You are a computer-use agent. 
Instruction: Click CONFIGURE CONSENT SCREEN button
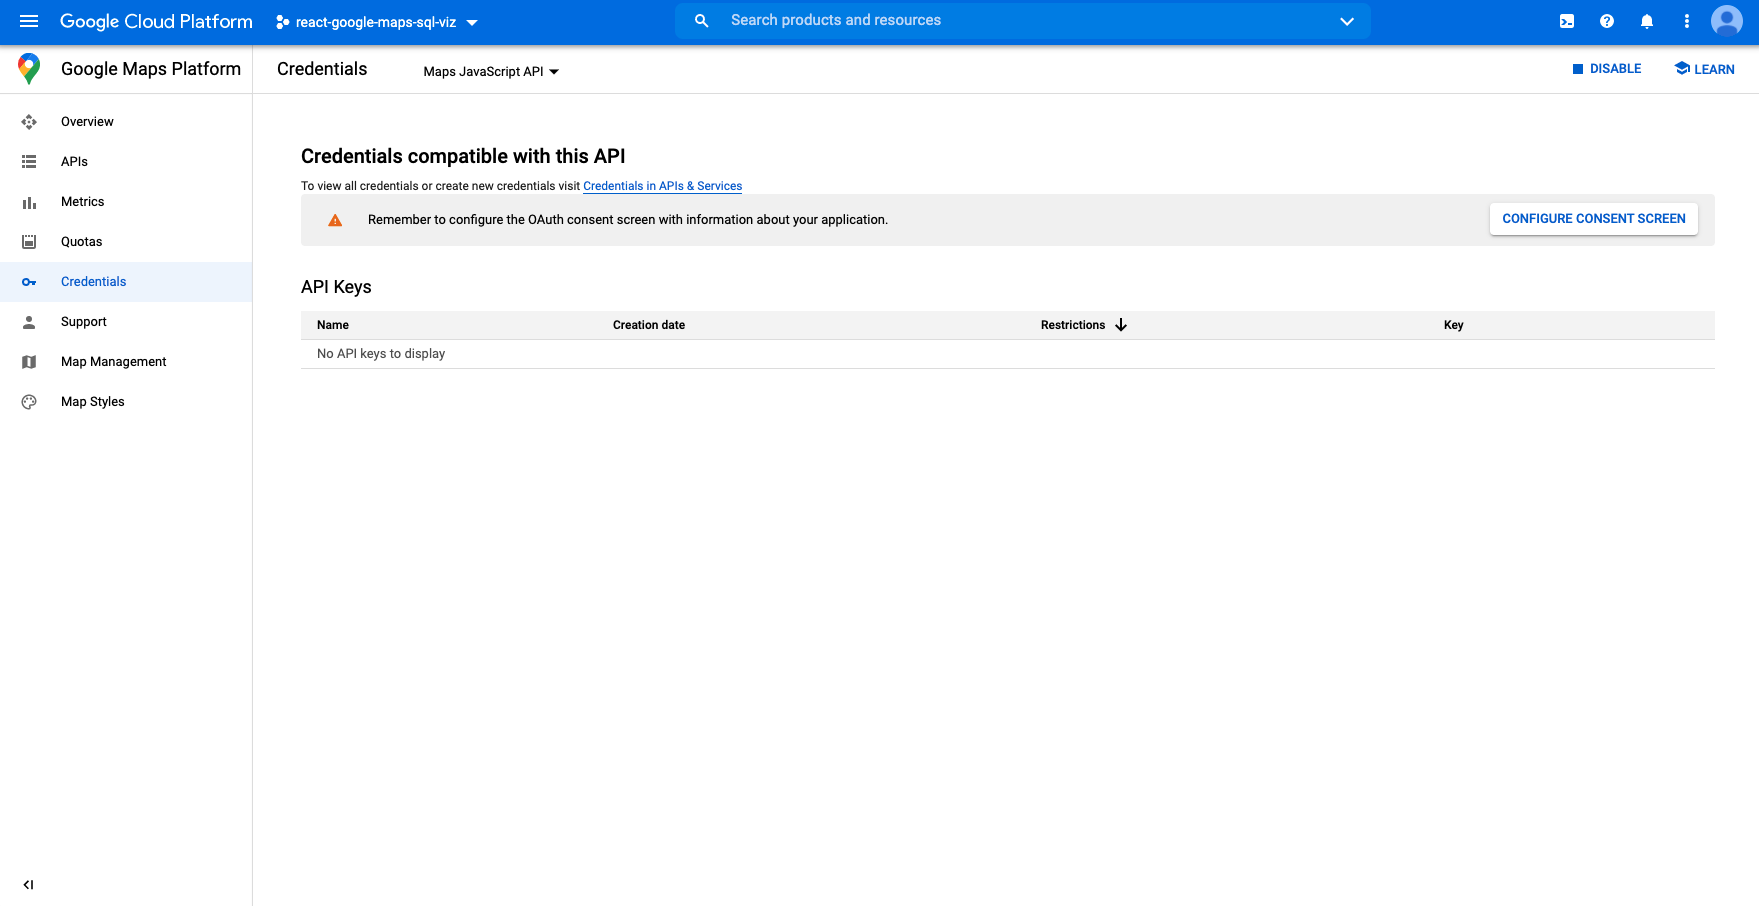[x=1594, y=219]
